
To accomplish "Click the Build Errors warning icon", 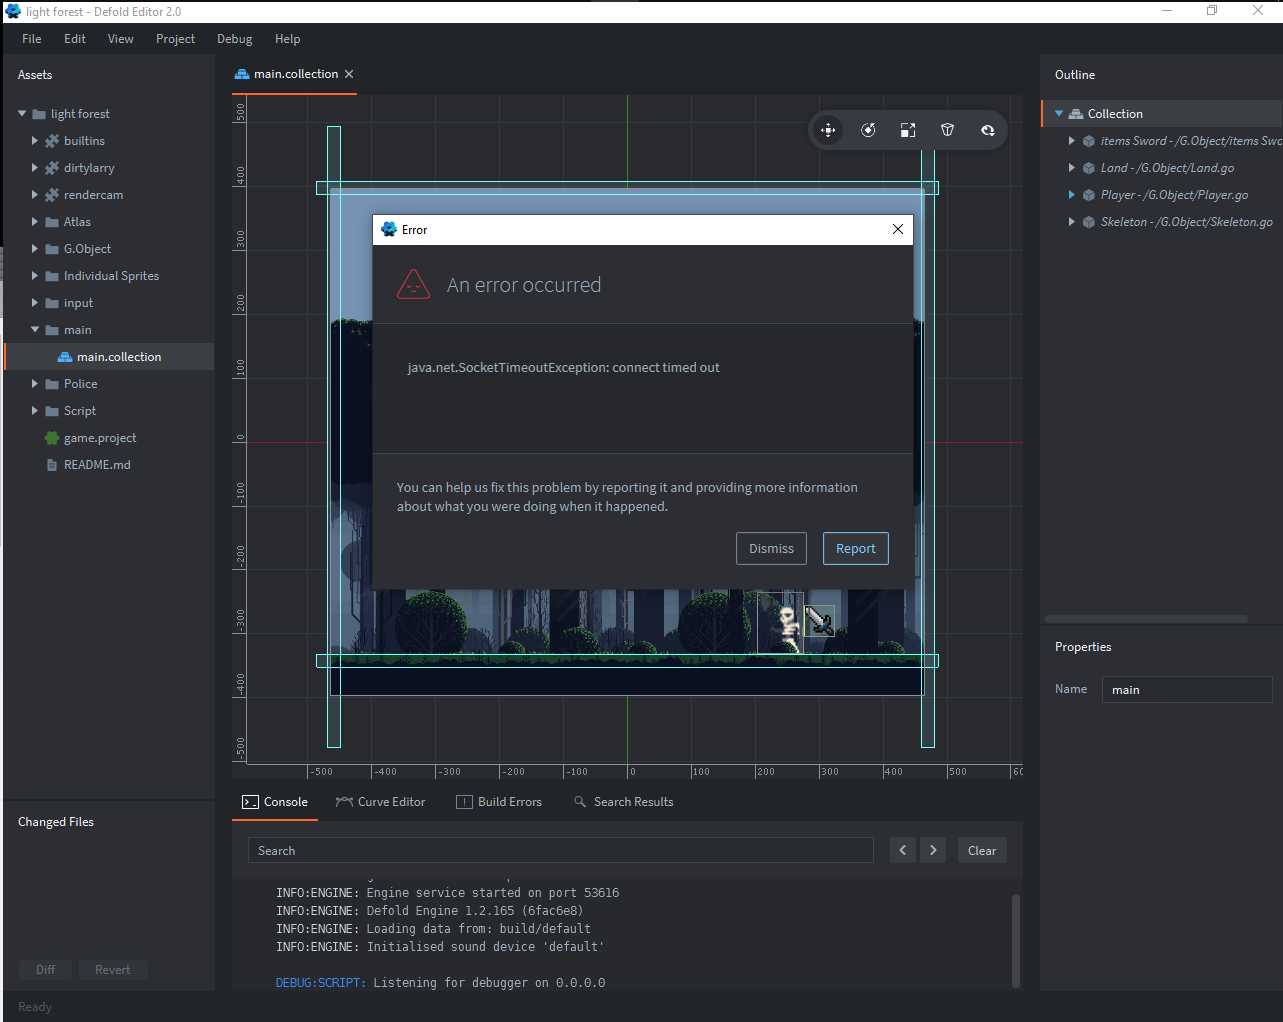I will [463, 801].
